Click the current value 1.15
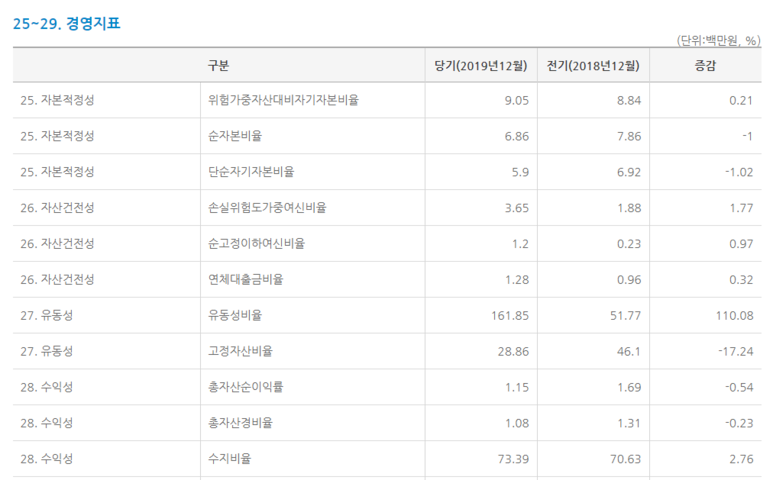Image resolution: width=773 pixels, height=480 pixels. click(x=517, y=387)
